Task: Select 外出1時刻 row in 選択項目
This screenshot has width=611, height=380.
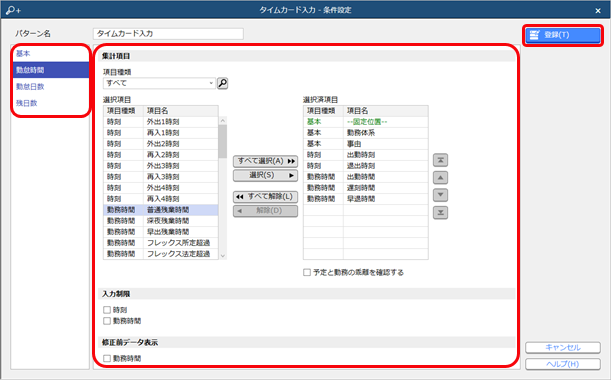Action: click(161, 122)
